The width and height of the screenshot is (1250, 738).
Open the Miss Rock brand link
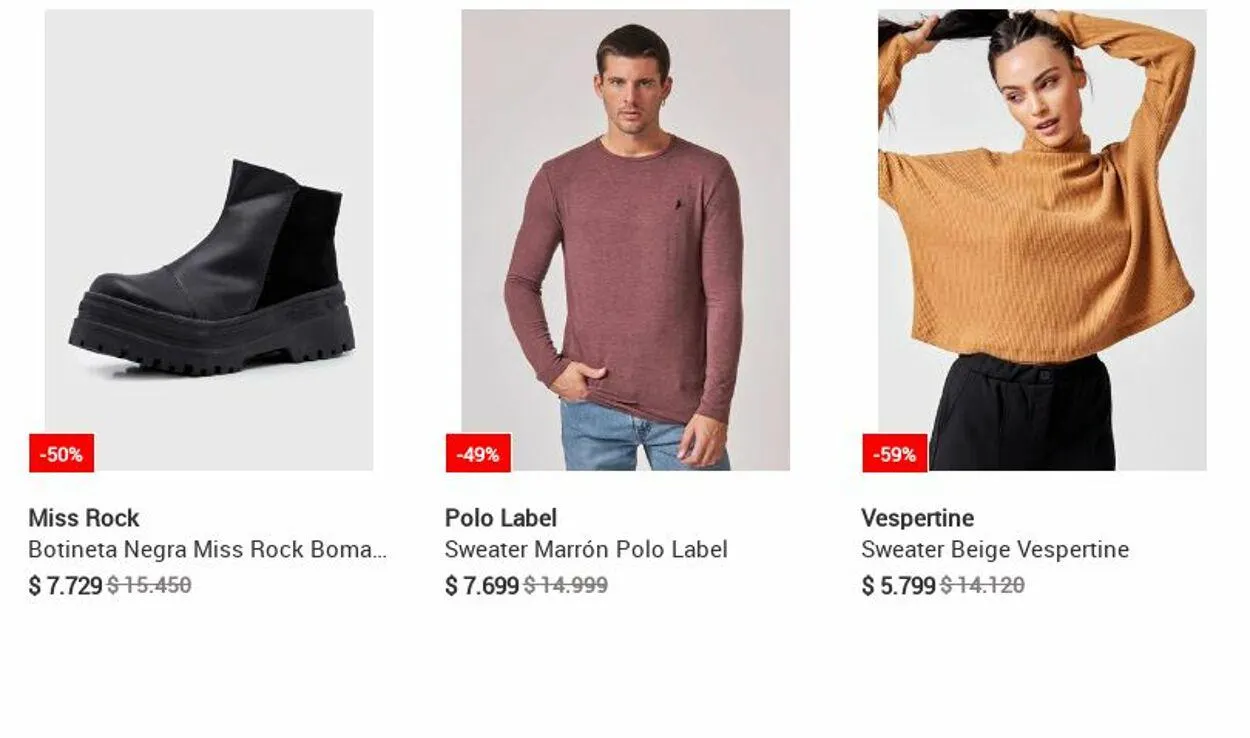point(84,518)
